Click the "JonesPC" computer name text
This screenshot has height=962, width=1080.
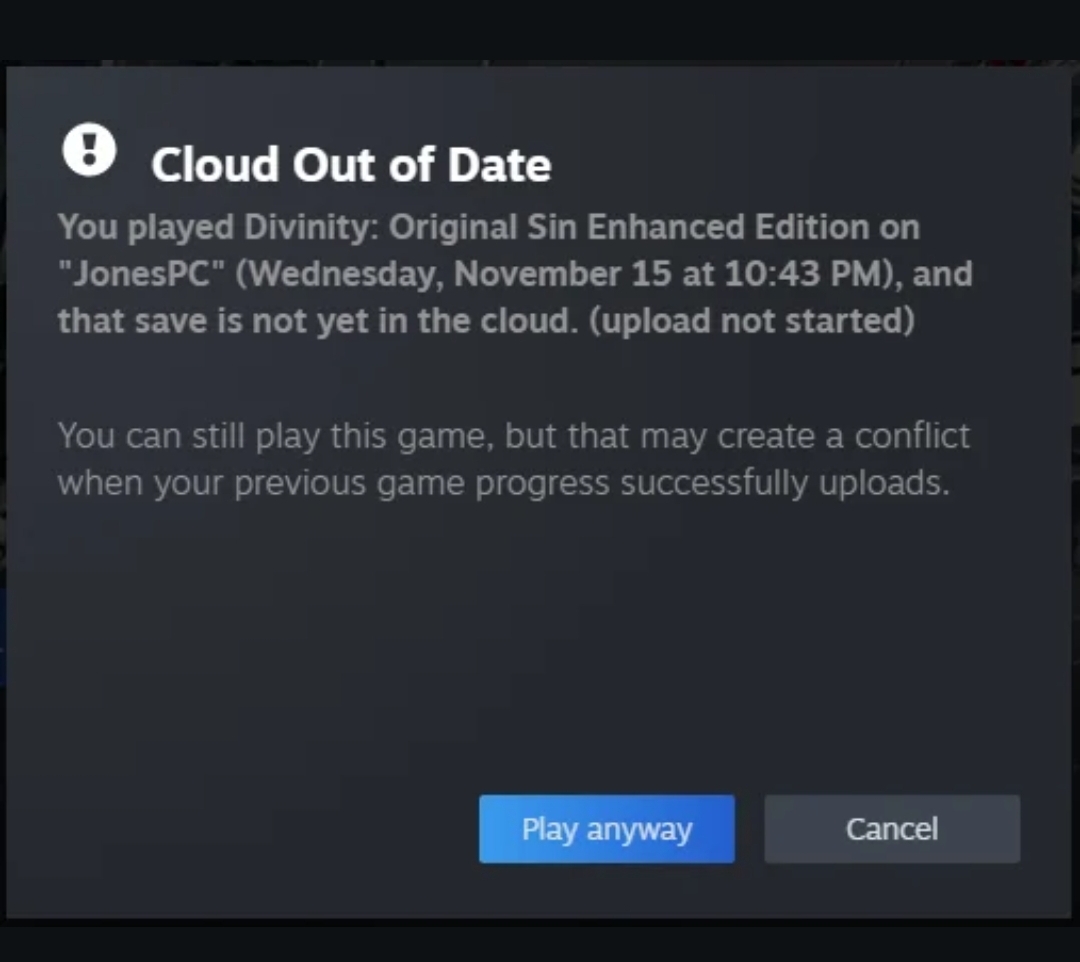[x=140, y=274]
